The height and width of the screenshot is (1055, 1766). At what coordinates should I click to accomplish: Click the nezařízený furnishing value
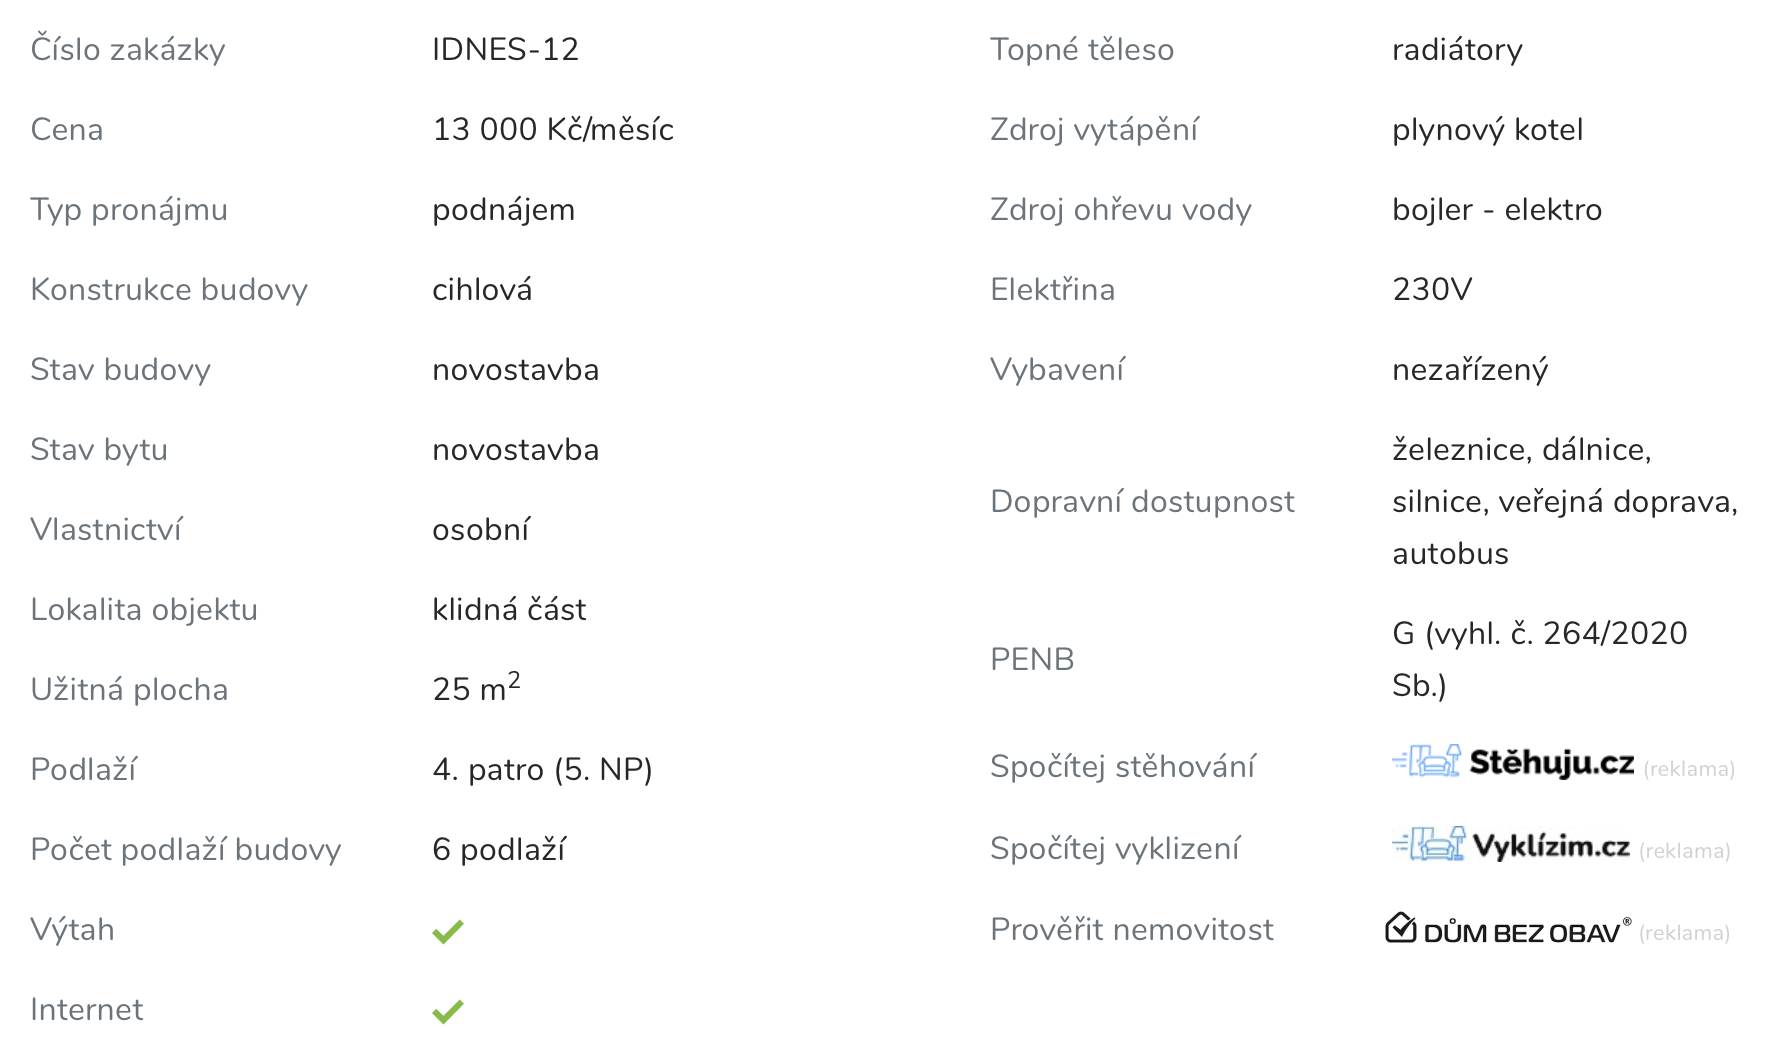click(x=1469, y=370)
